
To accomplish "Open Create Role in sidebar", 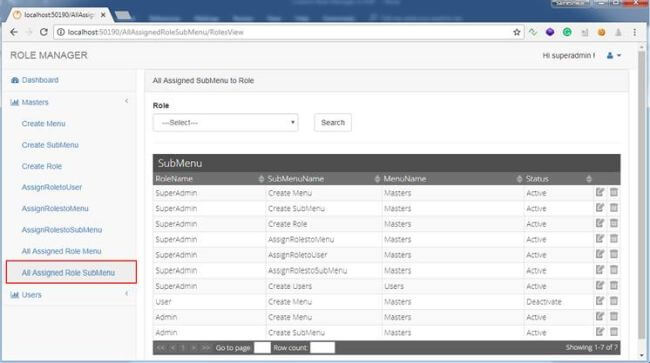I will (42, 166).
